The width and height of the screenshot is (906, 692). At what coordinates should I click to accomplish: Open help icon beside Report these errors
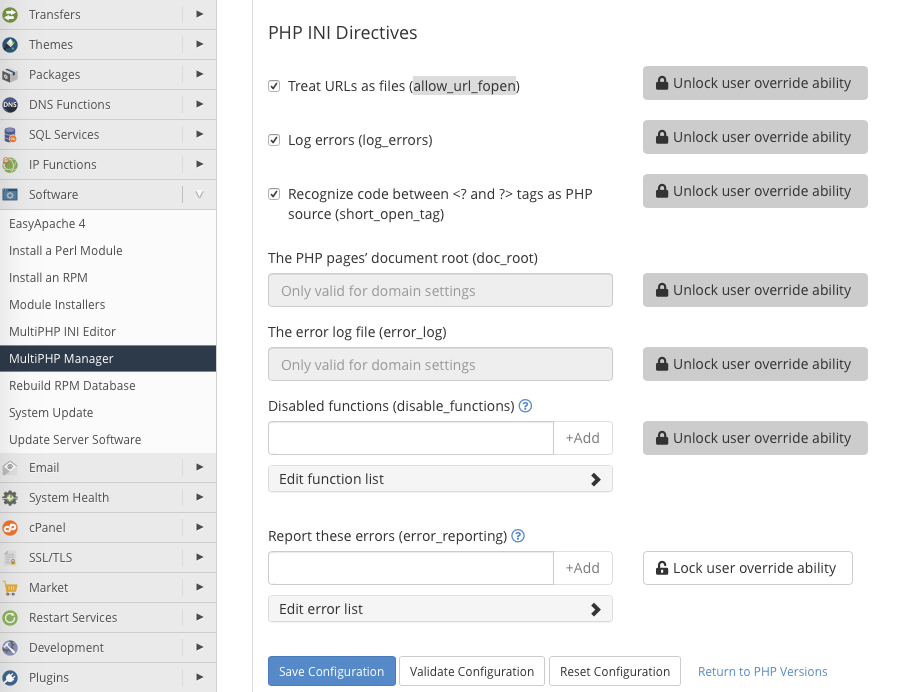(518, 536)
